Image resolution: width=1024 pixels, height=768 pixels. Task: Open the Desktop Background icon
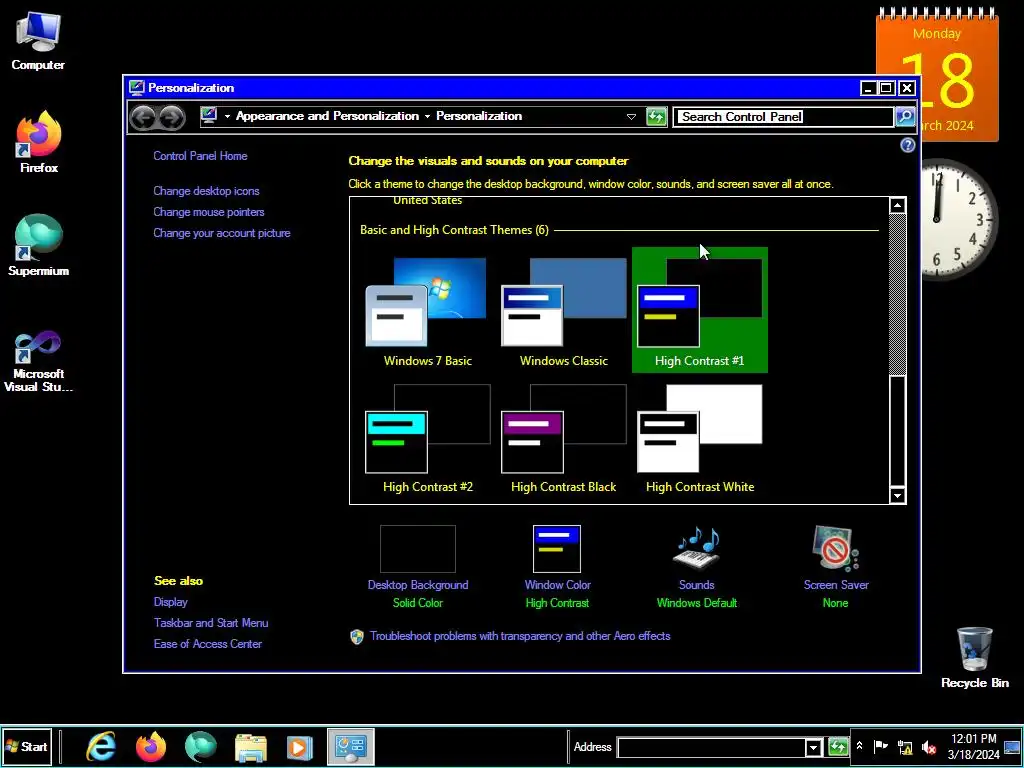pos(417,549)
